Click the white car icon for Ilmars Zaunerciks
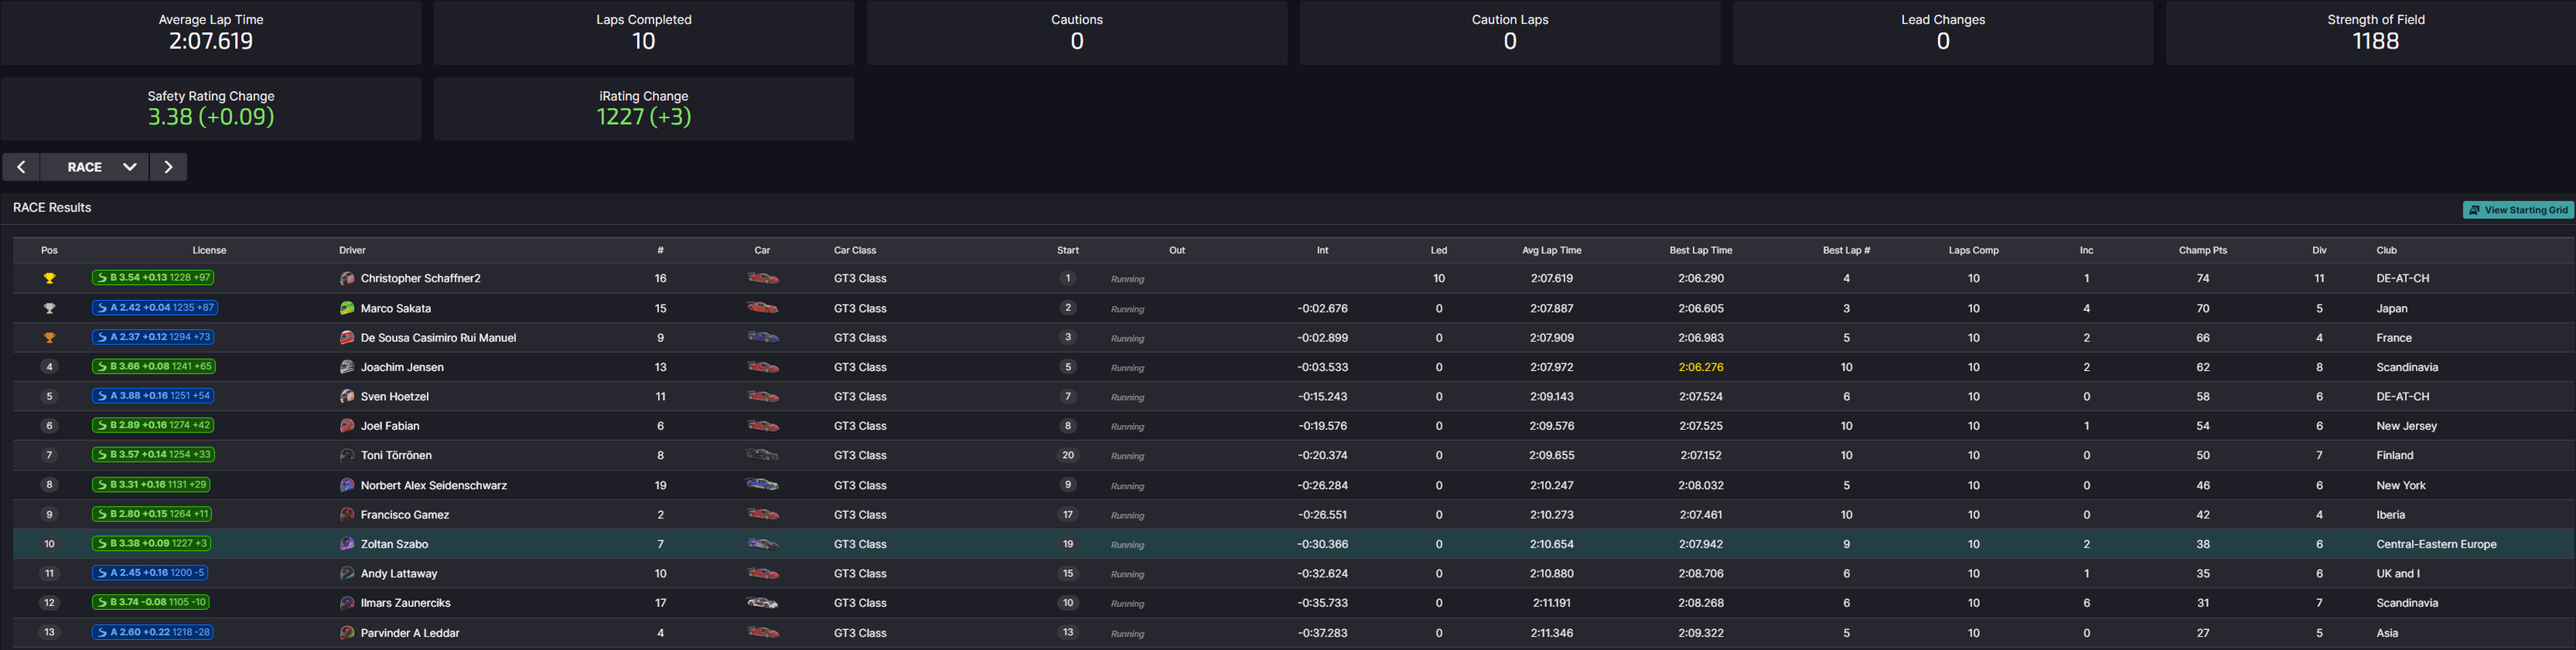 (762, 603)
